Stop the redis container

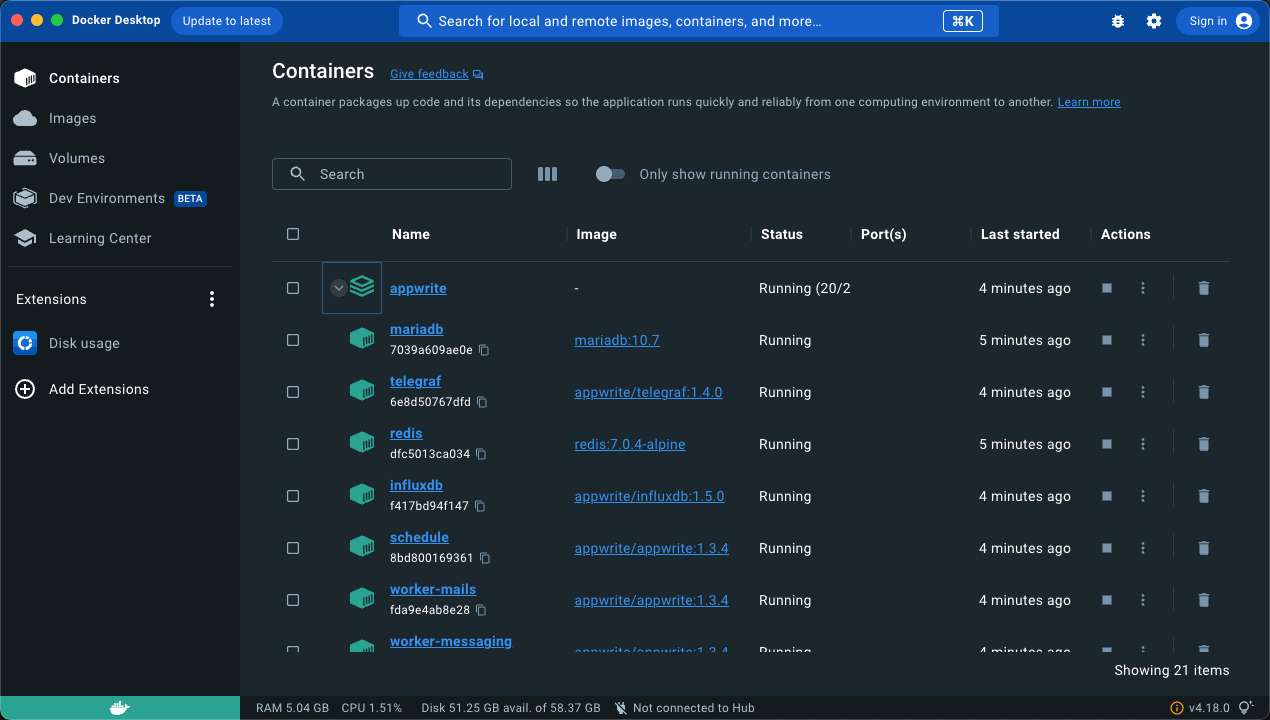(1107, 444)
